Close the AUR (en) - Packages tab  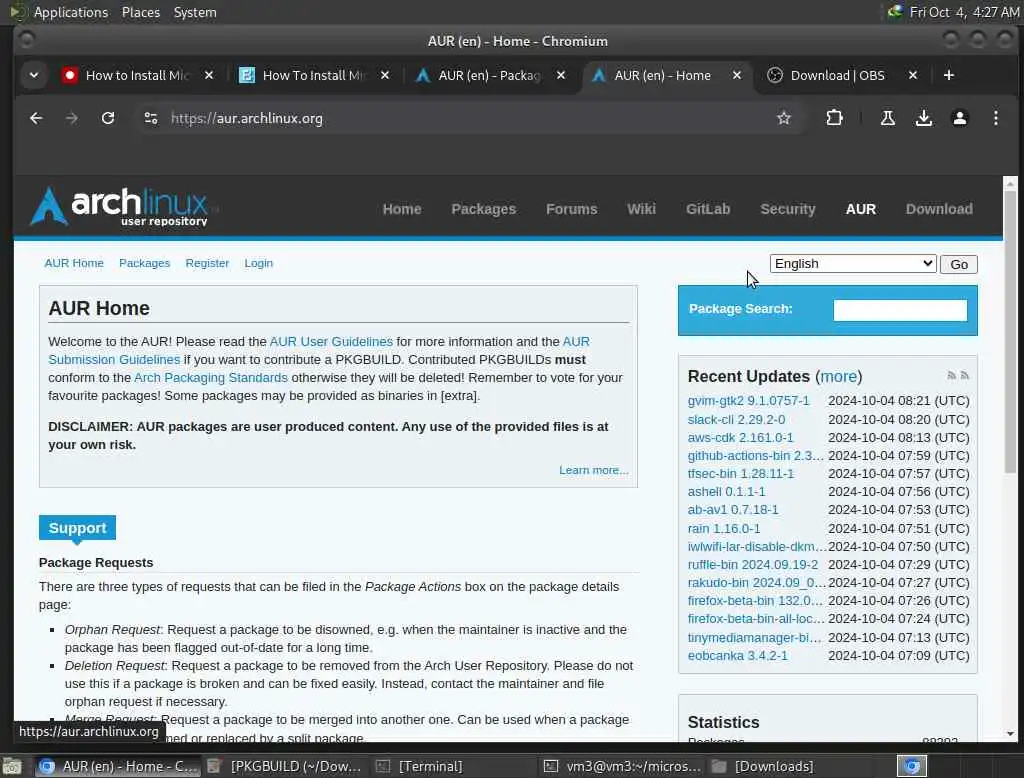pos(561,75)
